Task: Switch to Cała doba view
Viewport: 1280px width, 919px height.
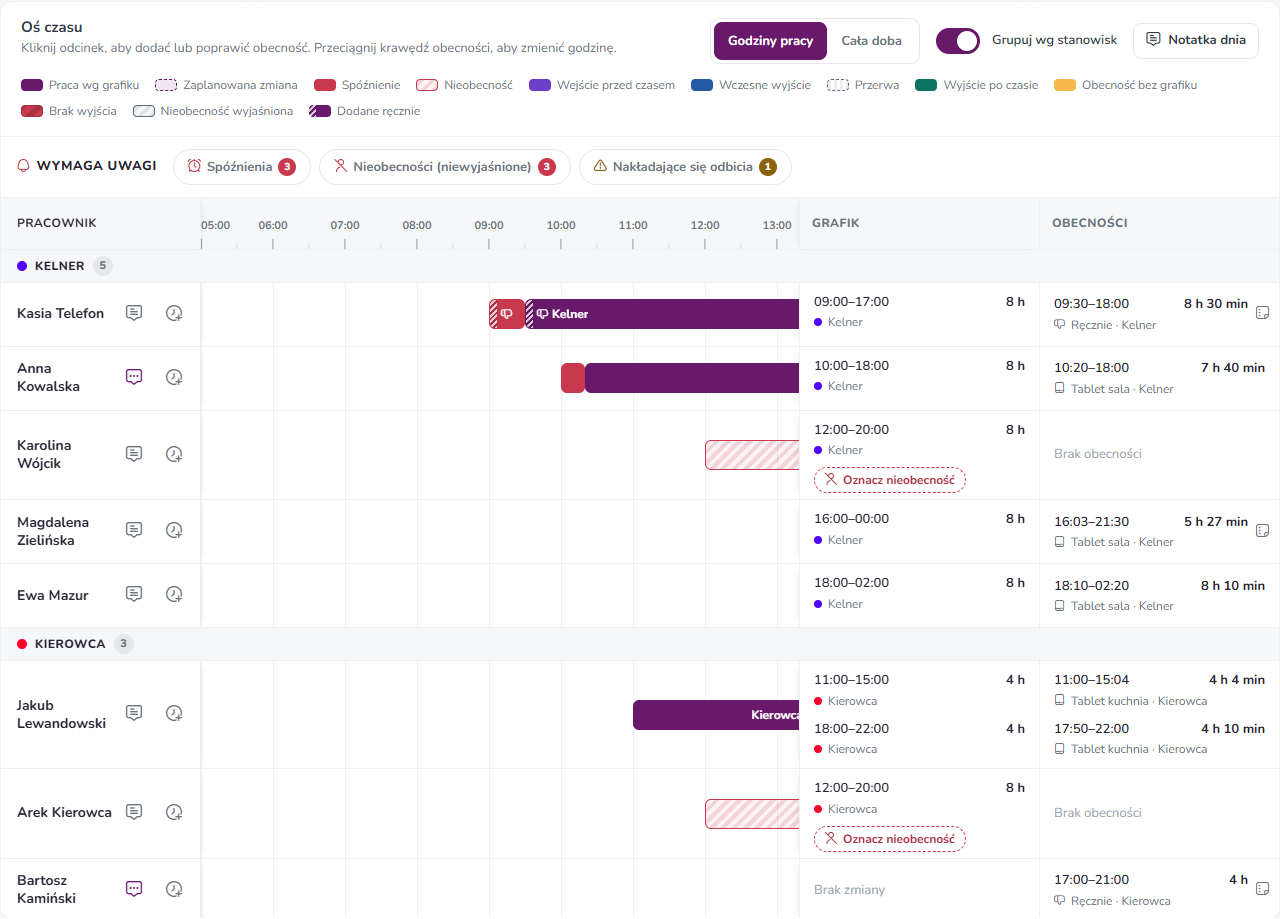Action: tap(871, 41)
